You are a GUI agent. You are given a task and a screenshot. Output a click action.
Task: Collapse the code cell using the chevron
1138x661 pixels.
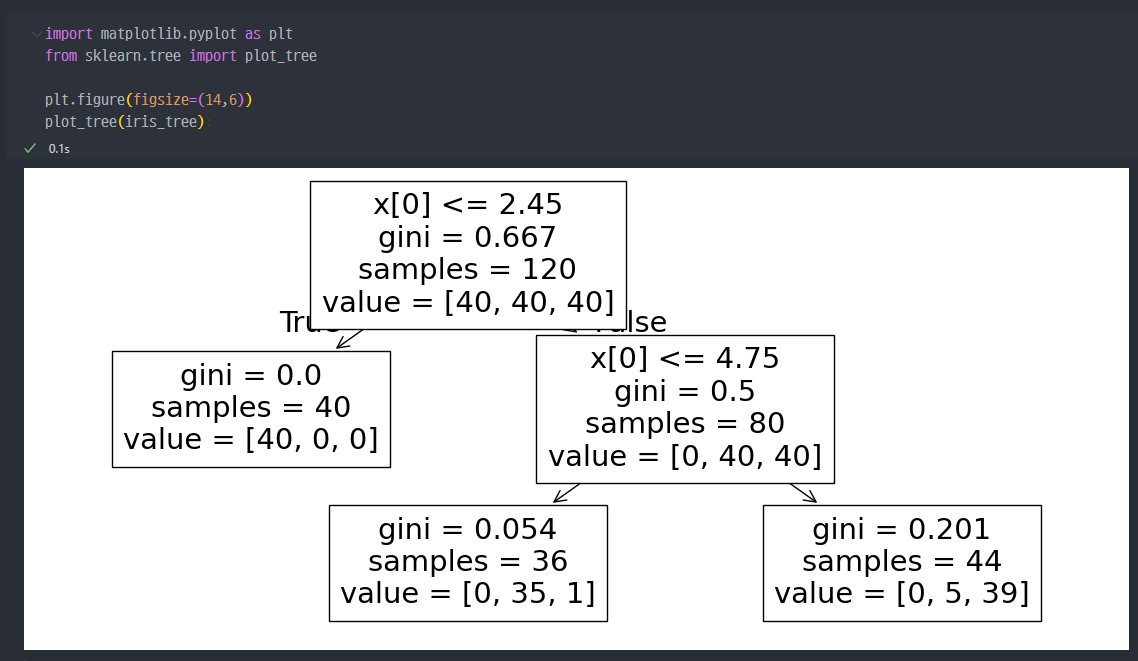36,34
